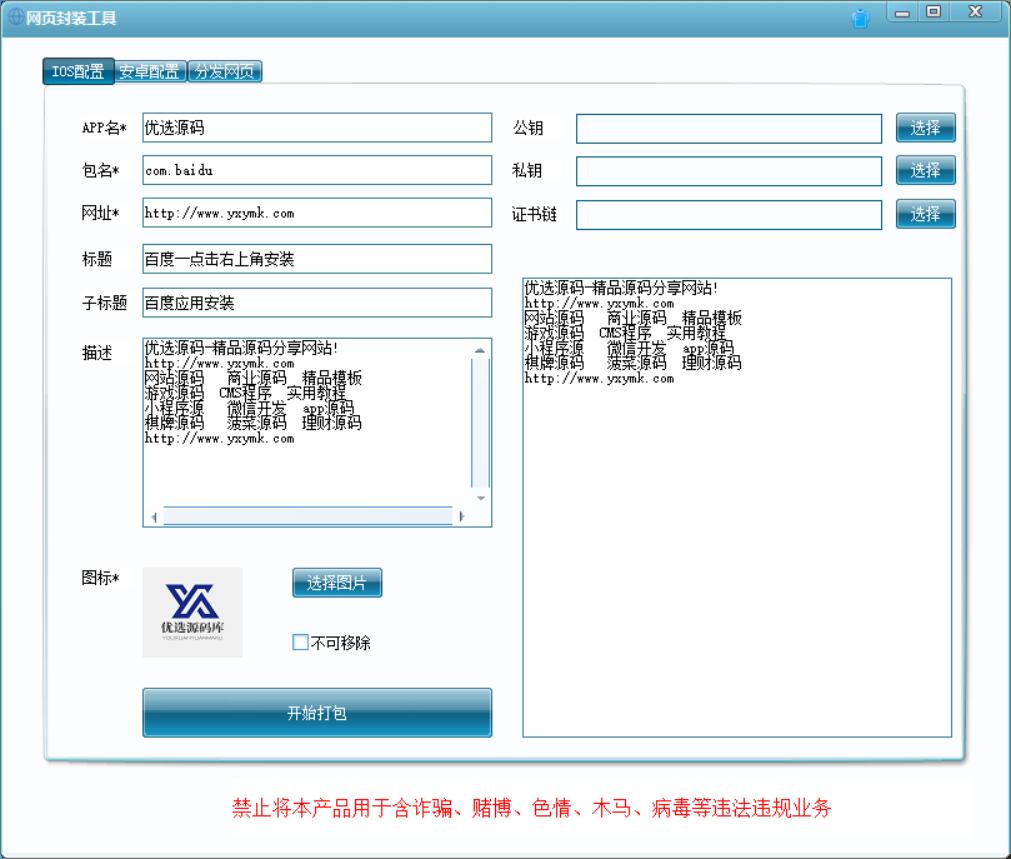
Task: Minimize the 网页封装工具 window
Action: point(903,12)
